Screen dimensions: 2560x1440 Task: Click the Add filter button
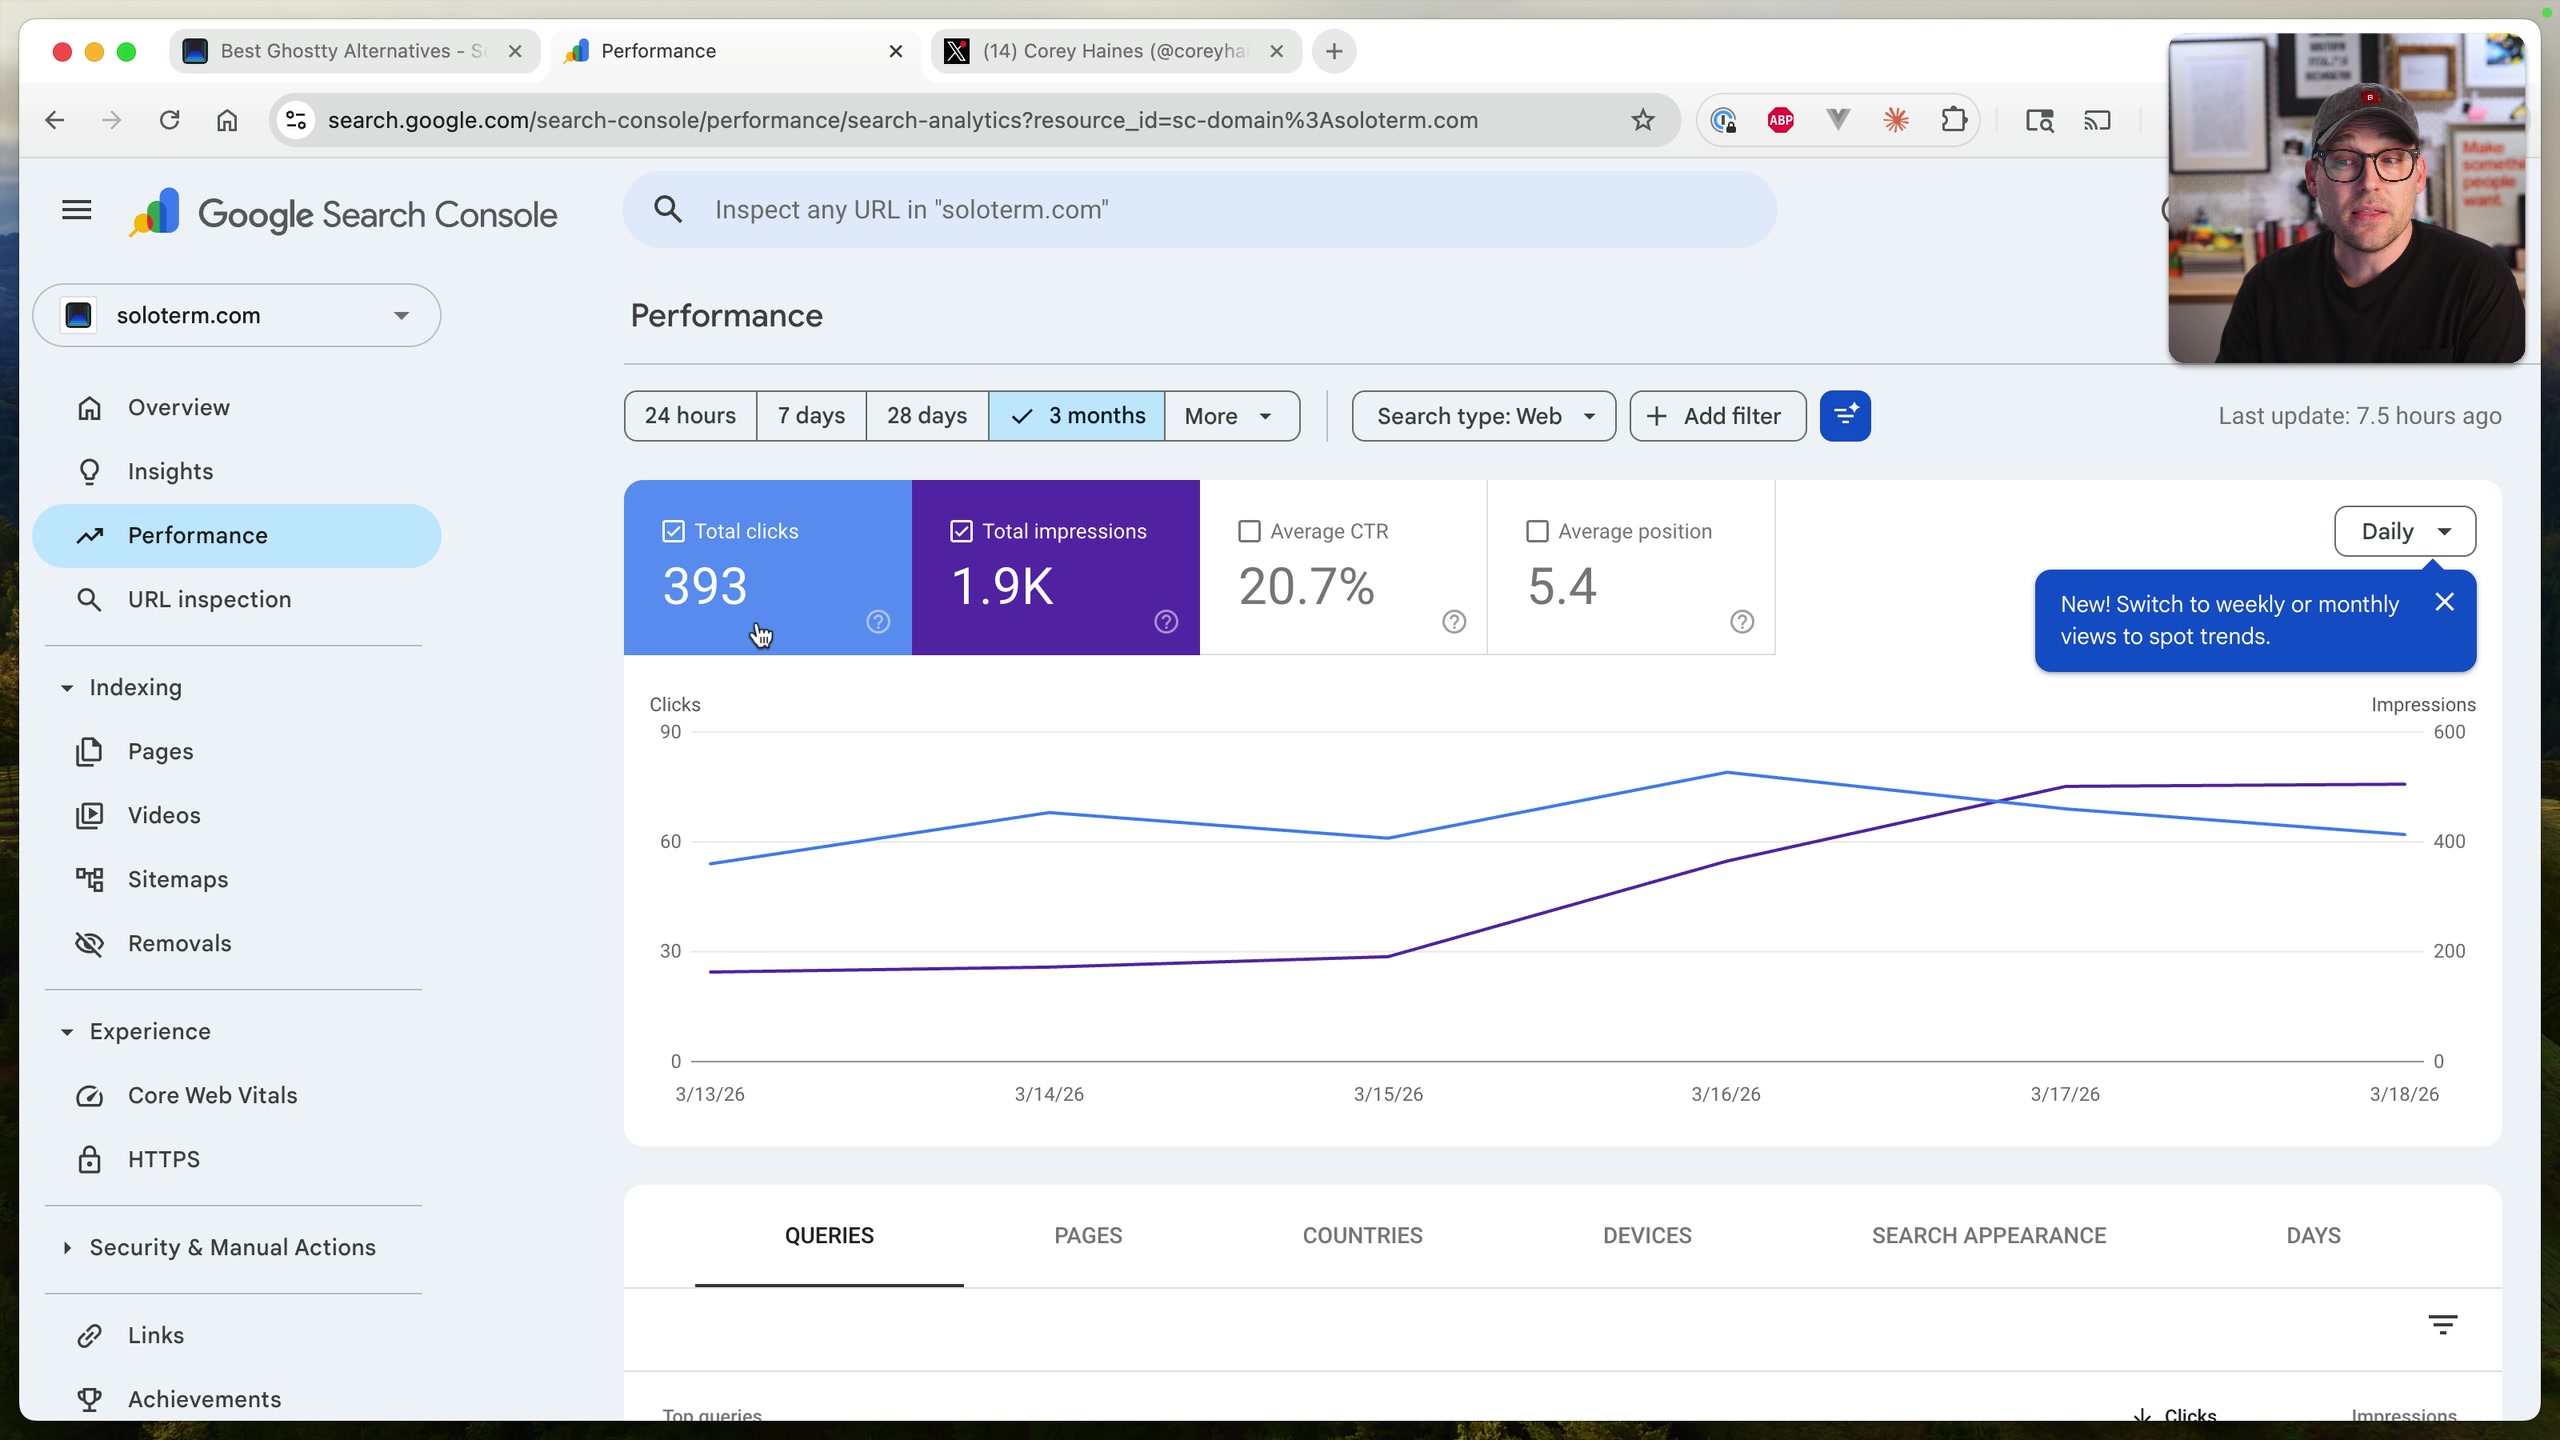click(1718, 416)
